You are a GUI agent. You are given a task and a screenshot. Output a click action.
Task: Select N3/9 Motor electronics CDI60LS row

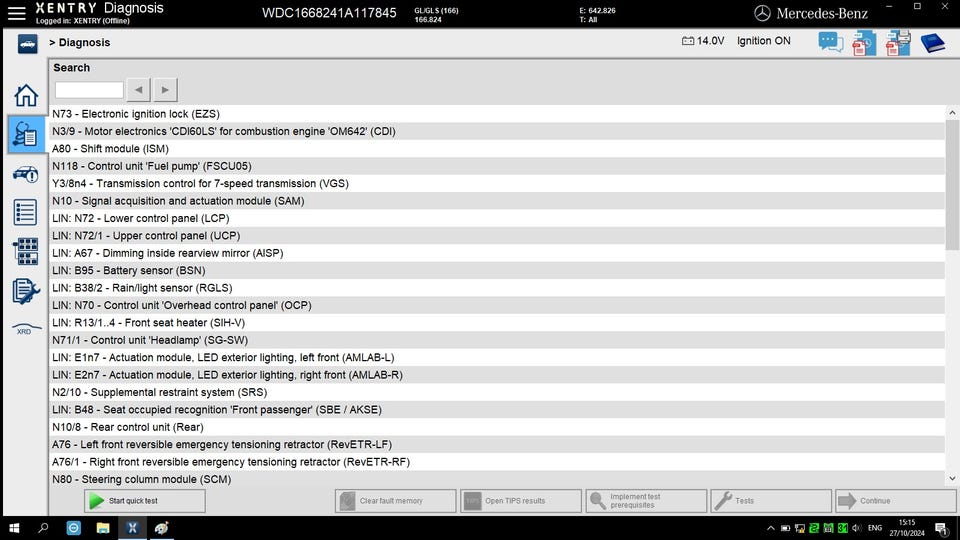[x=497, y=131]
